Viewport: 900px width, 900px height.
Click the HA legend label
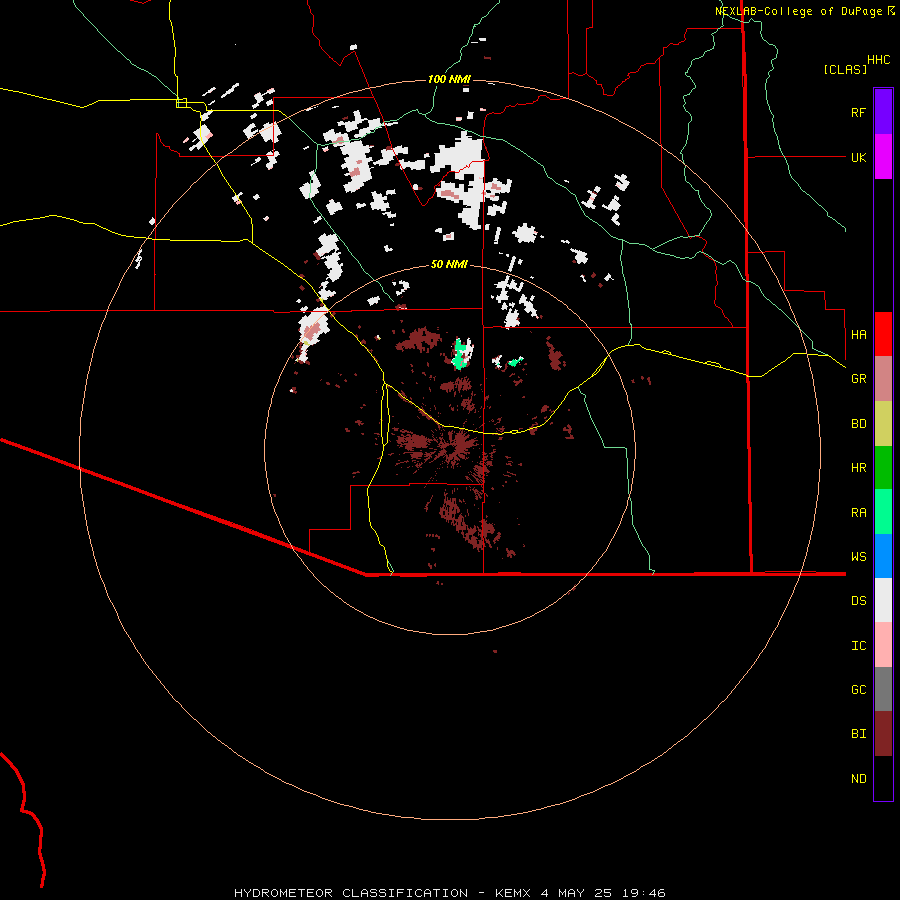[858, 334]
